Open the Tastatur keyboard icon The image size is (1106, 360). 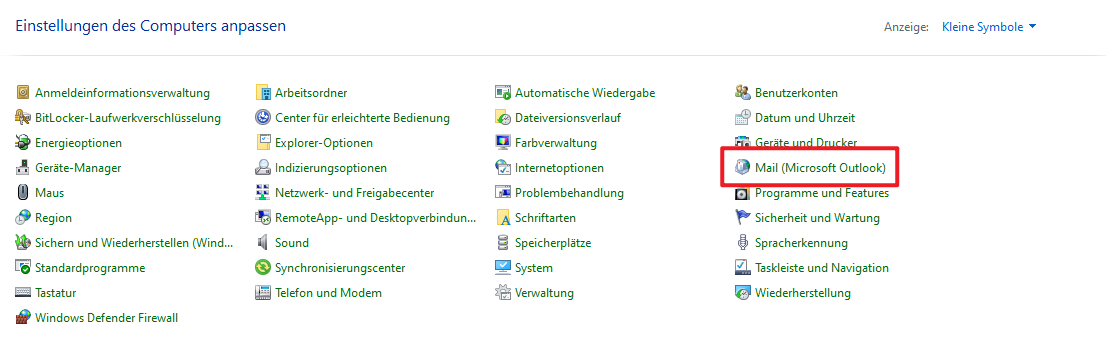[x=23, y=293]
